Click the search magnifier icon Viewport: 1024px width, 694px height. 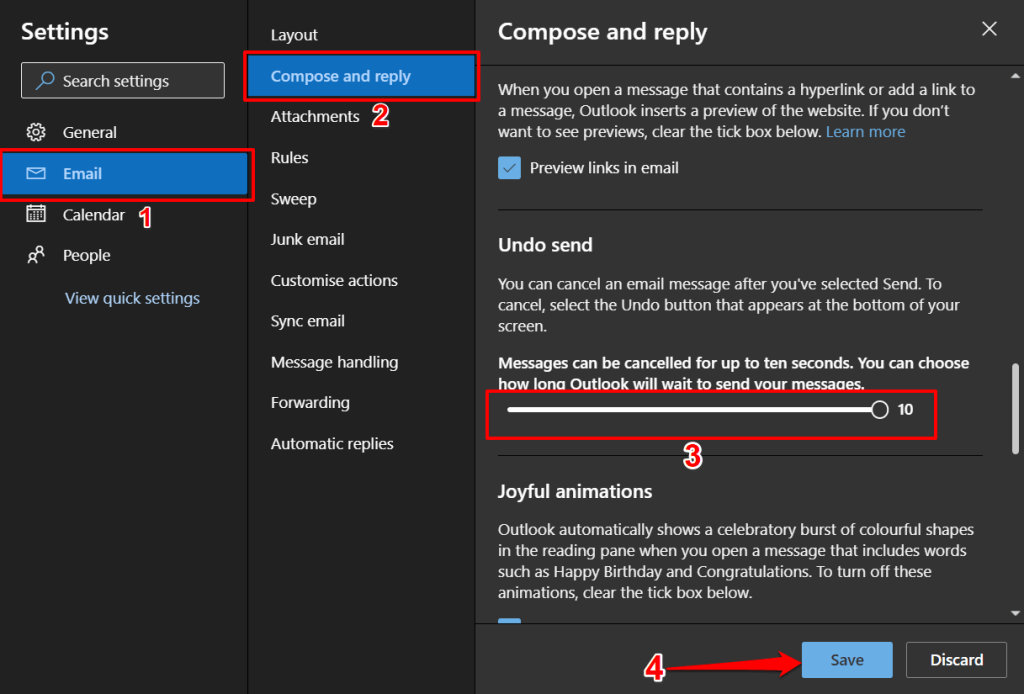point(45,81)
